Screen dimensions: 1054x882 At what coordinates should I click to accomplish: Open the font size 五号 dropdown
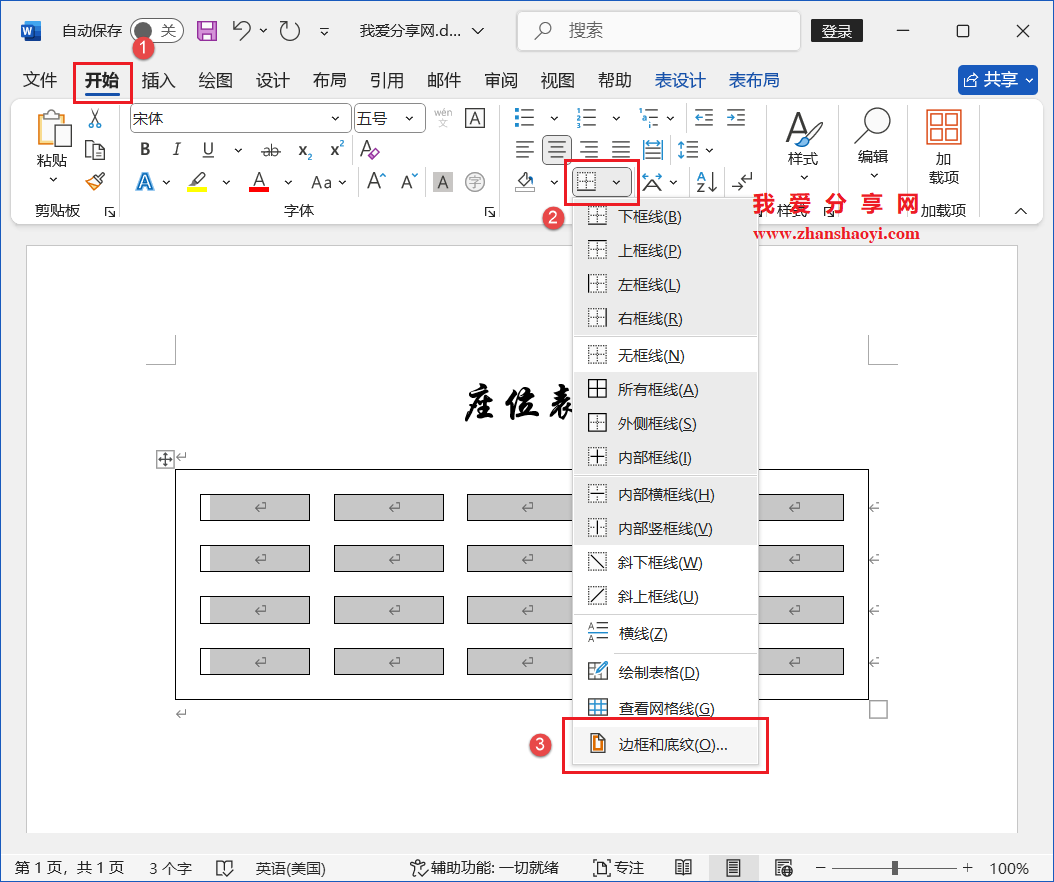[409, 119]
